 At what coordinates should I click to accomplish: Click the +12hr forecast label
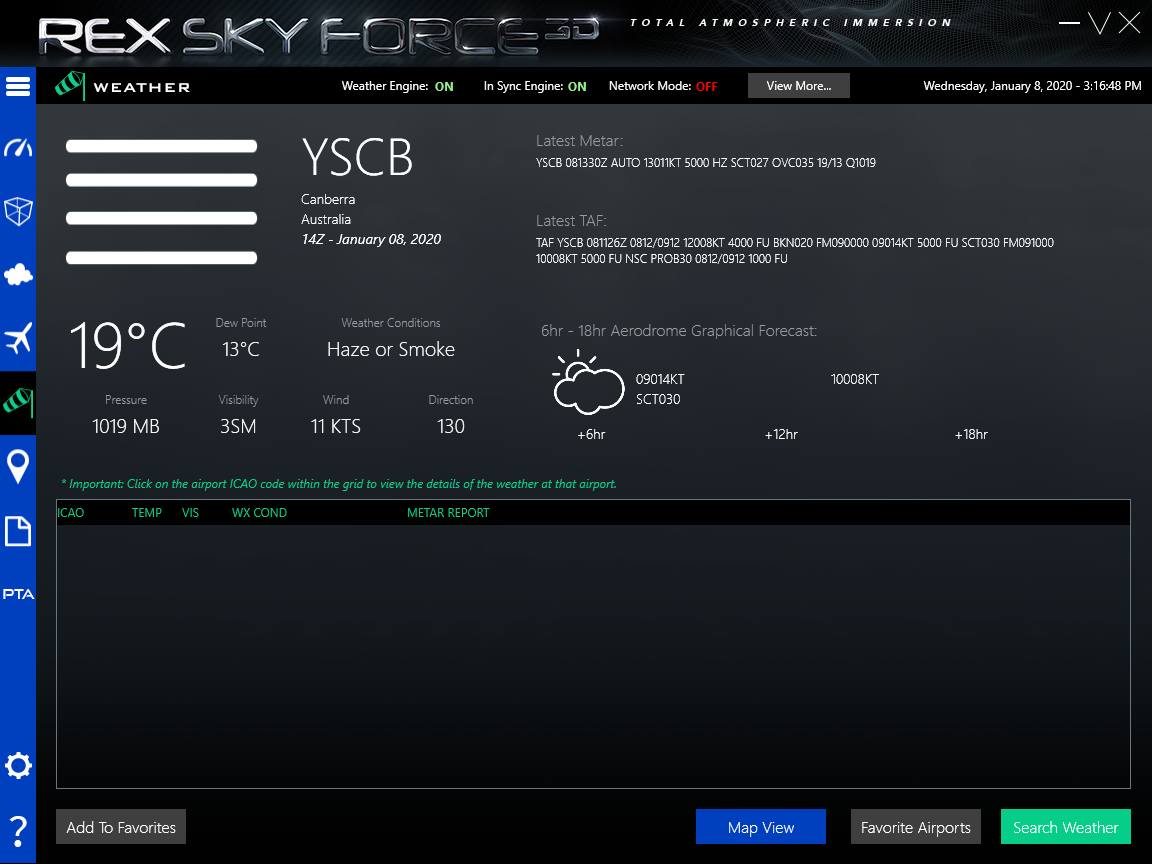point(781,434)
